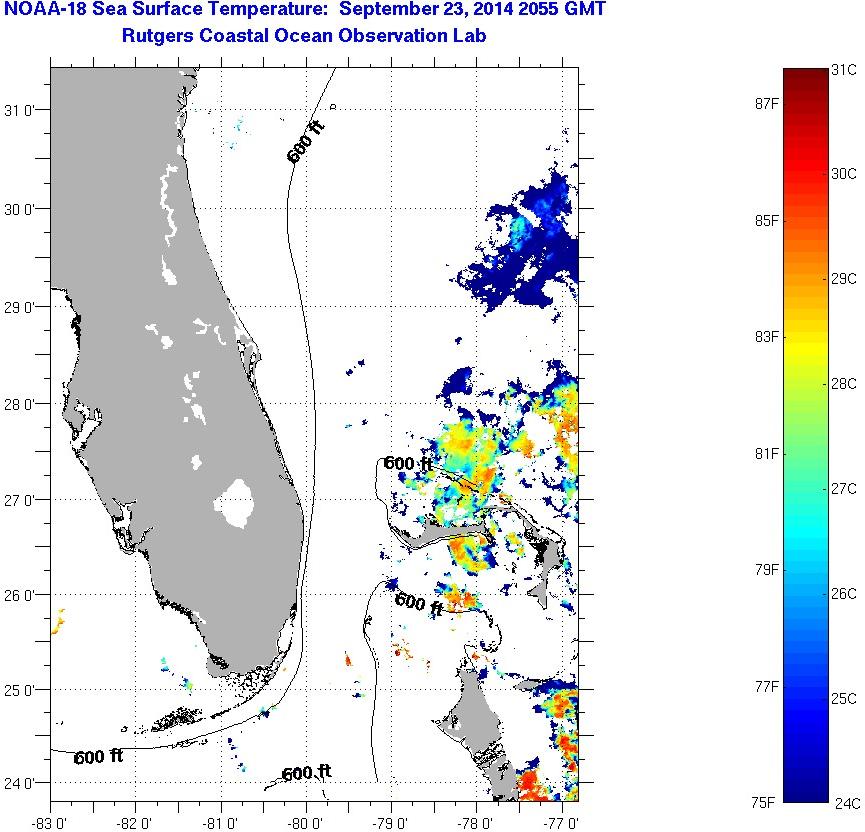Viewport: 865px width, 832px height.
Task: Click the dark red top of the colorbar
Action: click(x=804, y=75)
